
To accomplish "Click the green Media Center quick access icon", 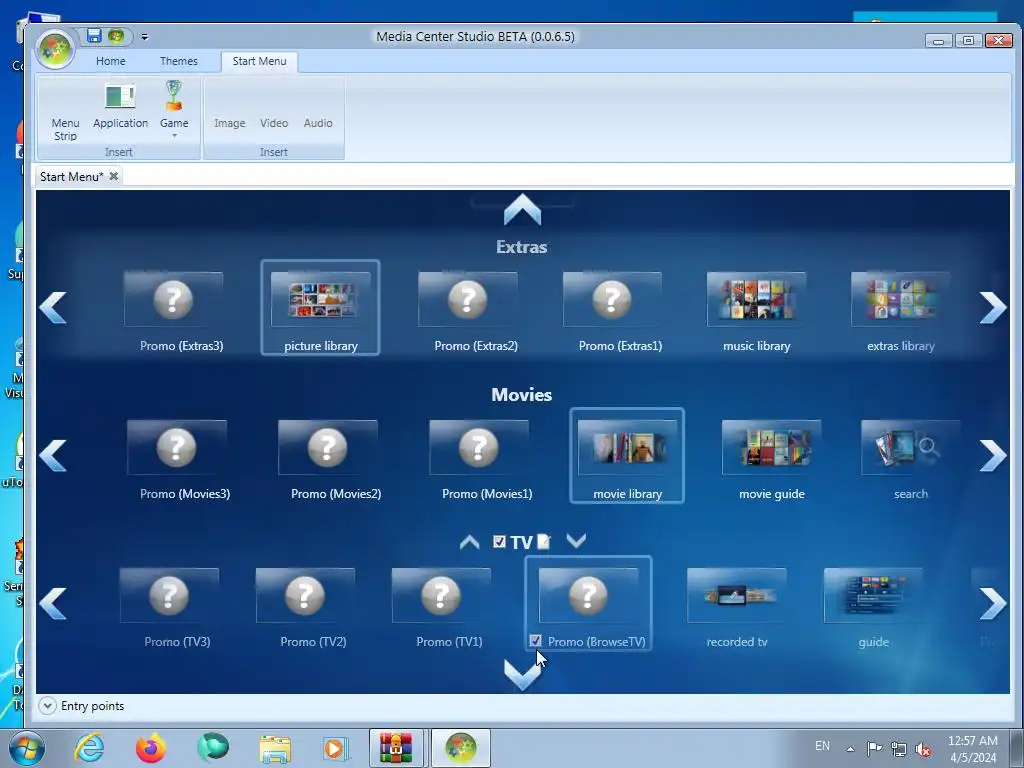I will (x=116, y=36).
